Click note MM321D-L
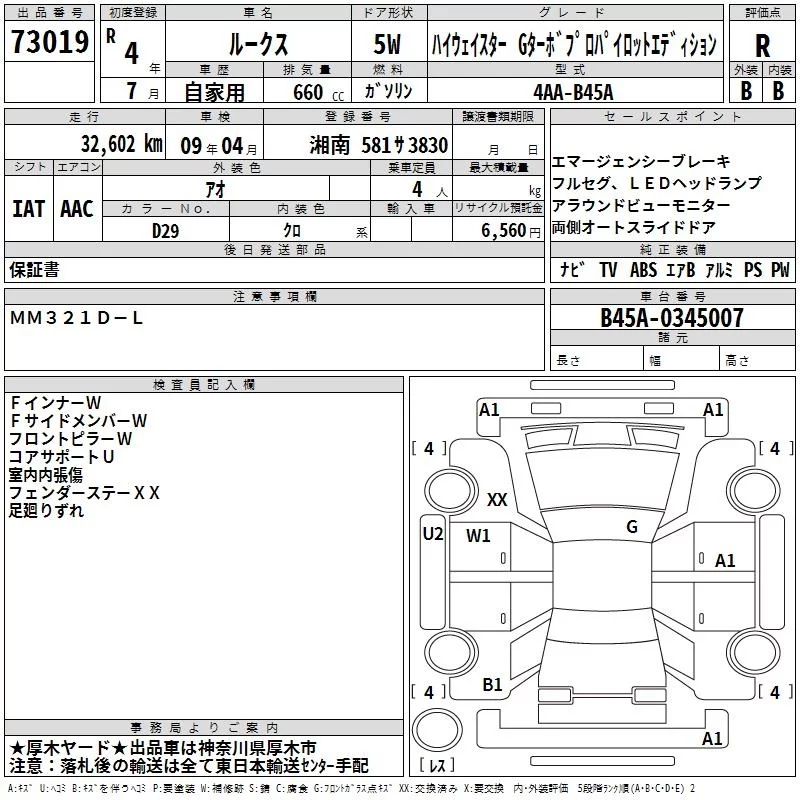 pyautogui.click(x=76, y=318)
